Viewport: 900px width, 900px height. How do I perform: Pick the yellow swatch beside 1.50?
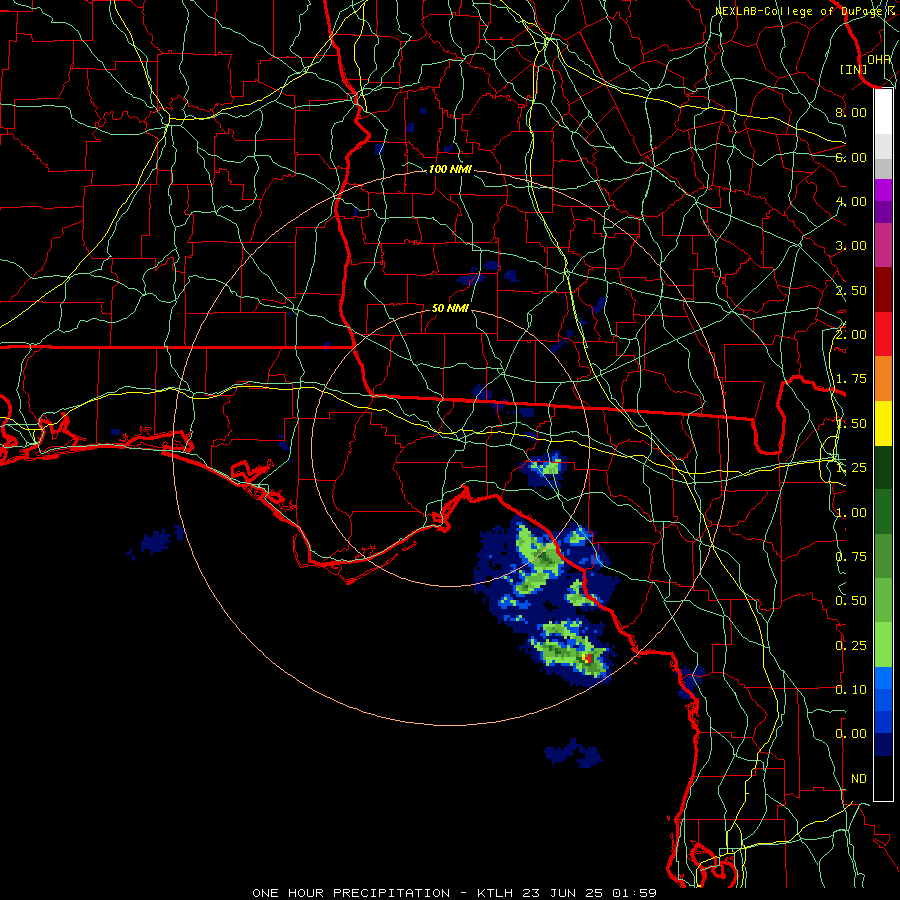point(883,423)
